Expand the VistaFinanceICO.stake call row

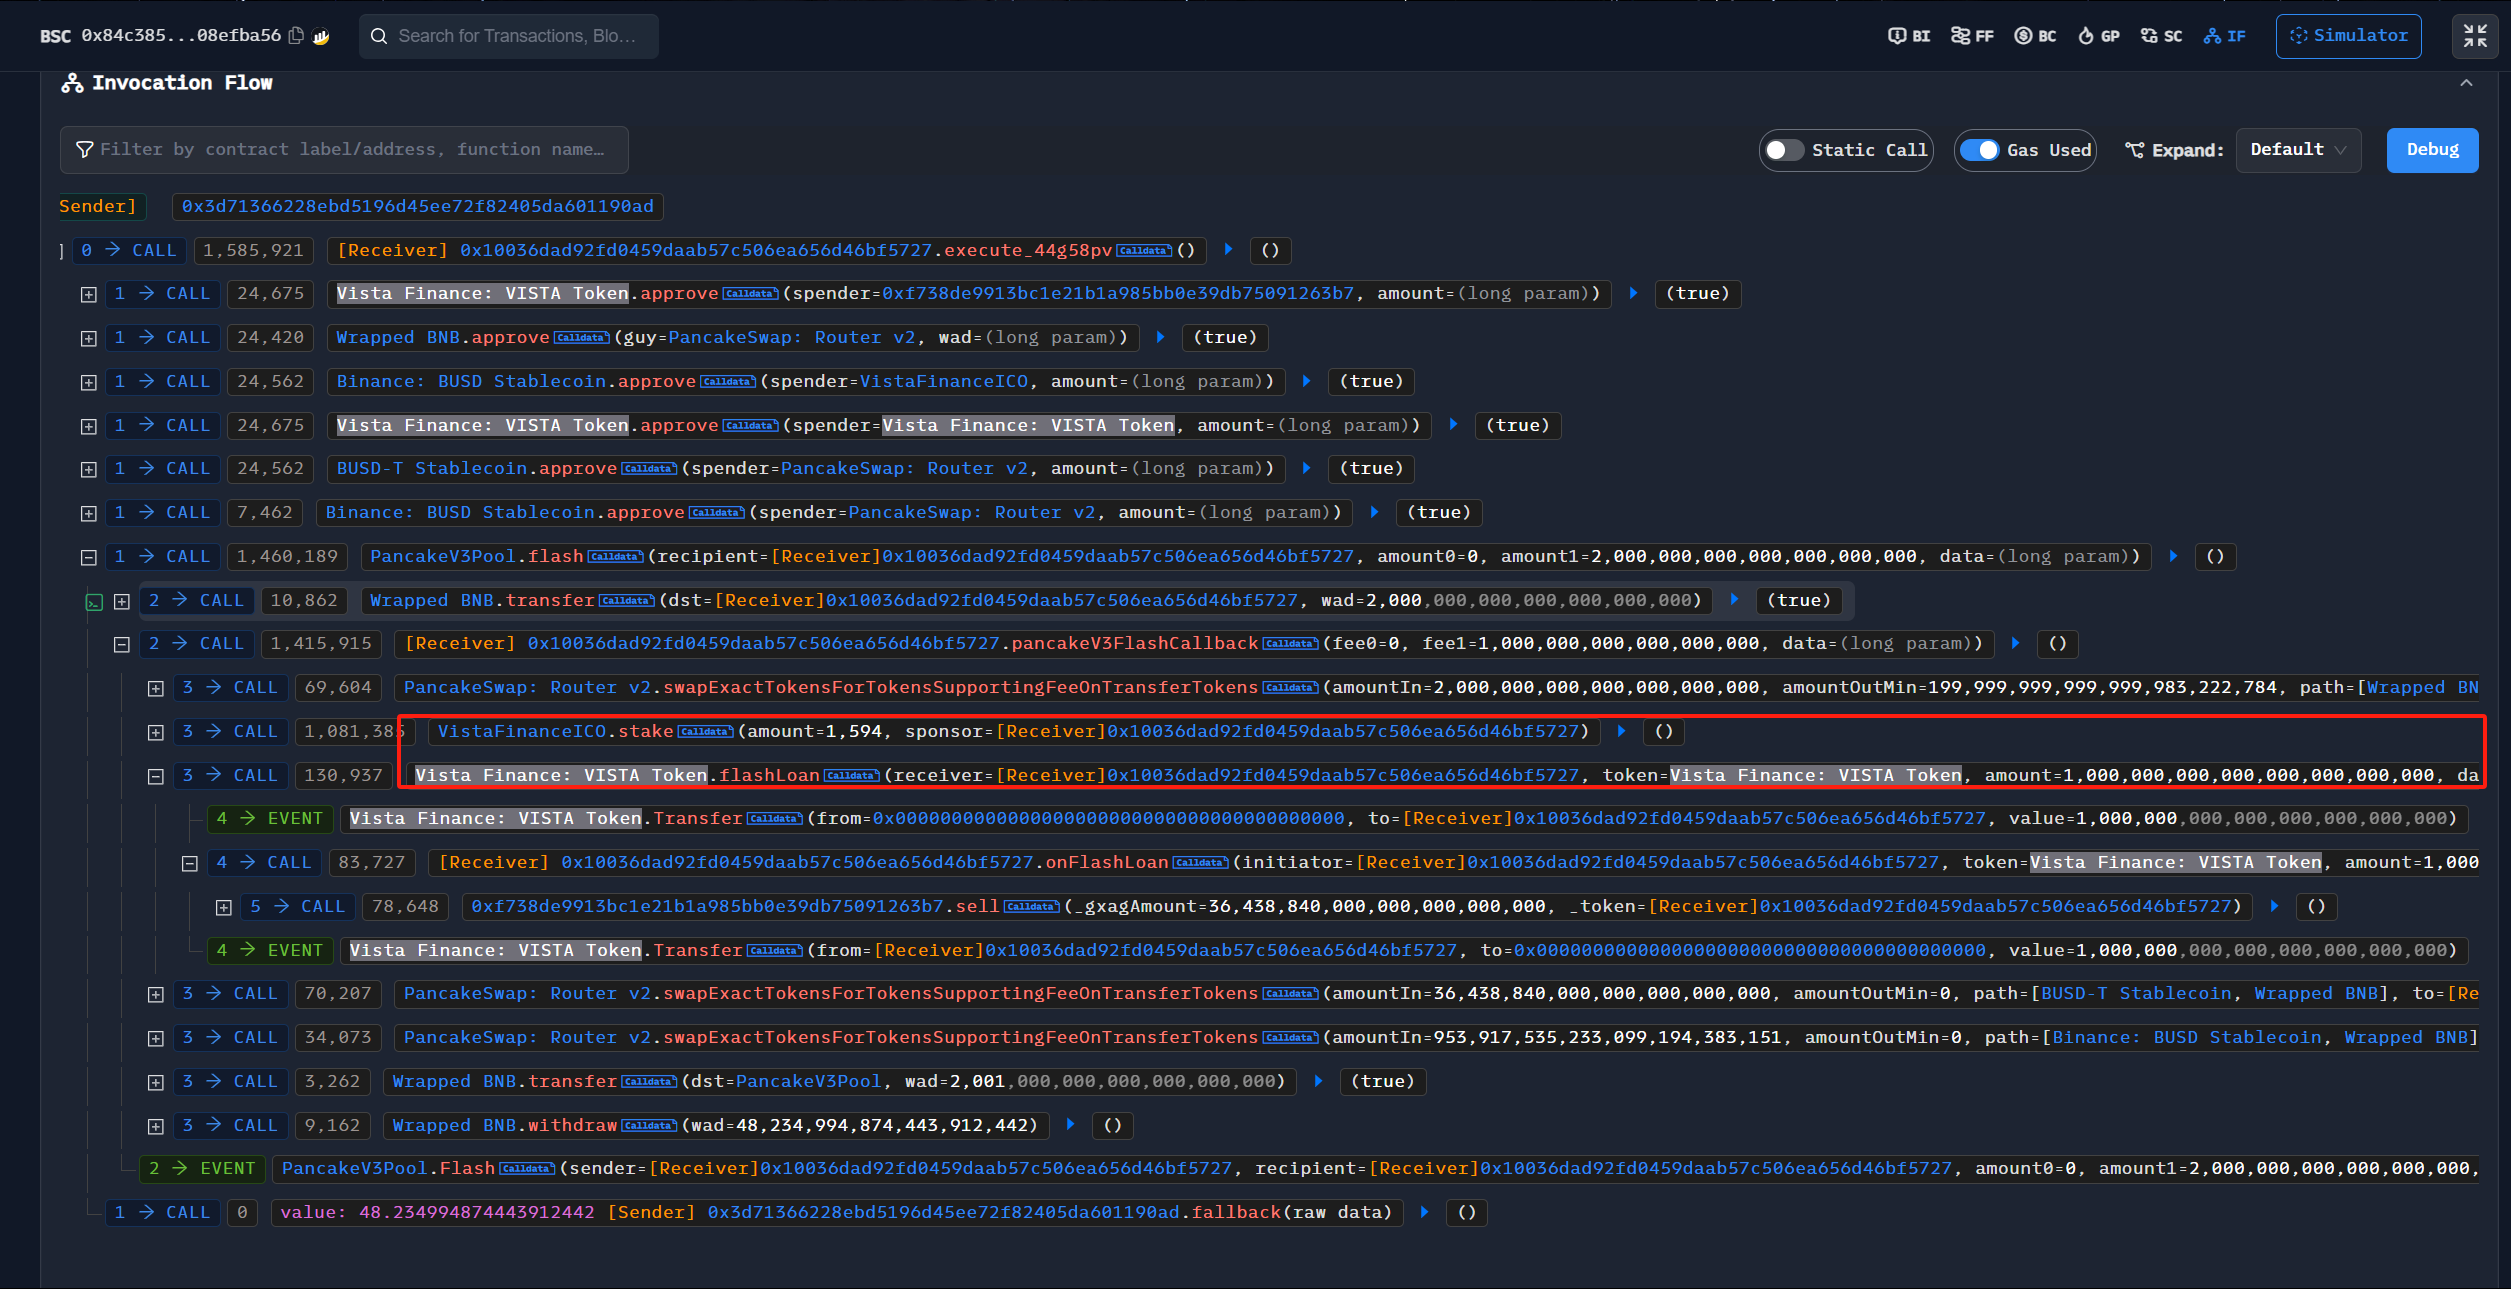156,733
